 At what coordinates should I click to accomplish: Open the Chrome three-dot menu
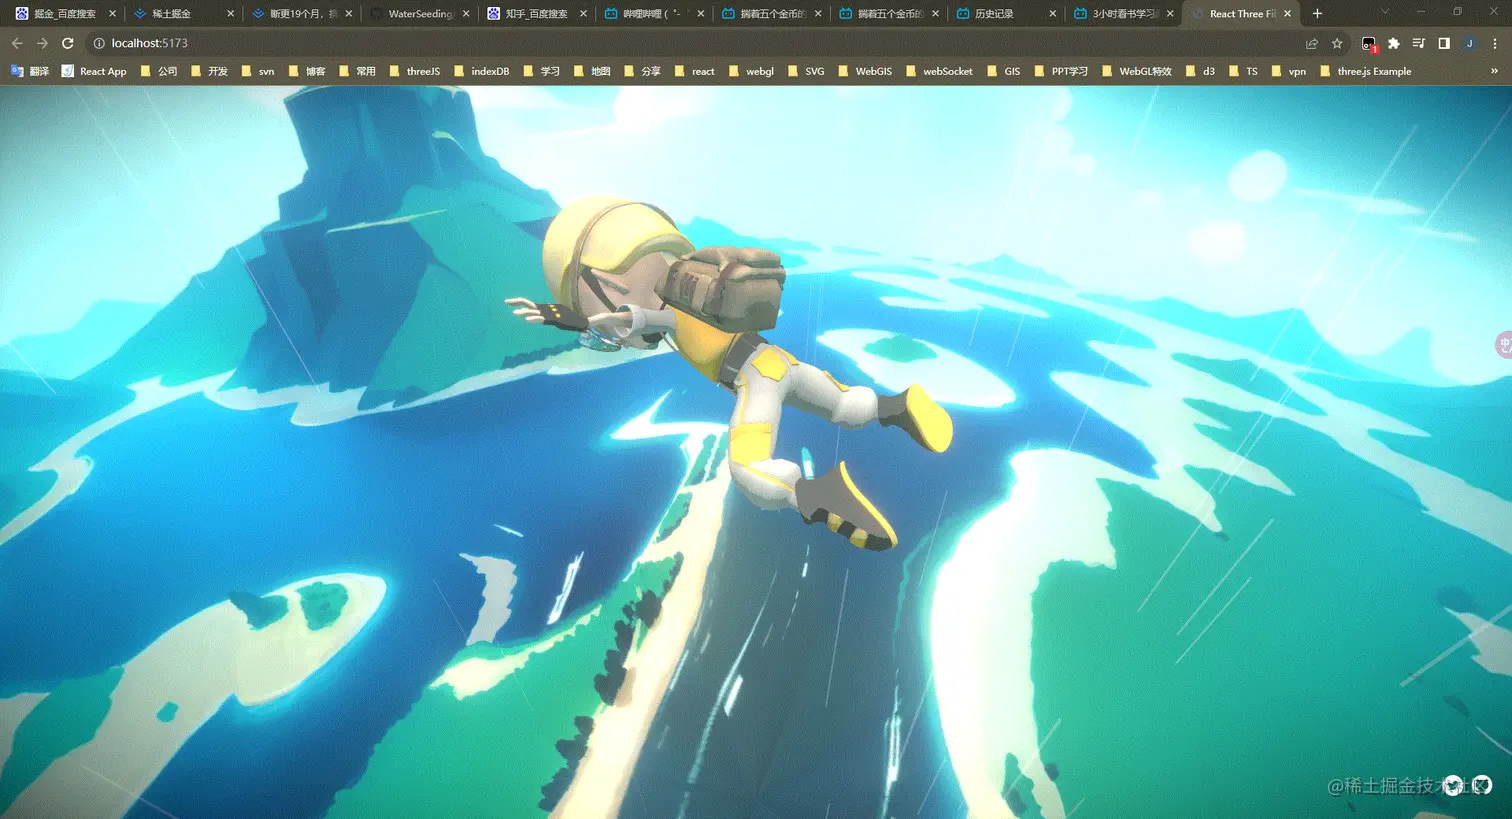1495,43
